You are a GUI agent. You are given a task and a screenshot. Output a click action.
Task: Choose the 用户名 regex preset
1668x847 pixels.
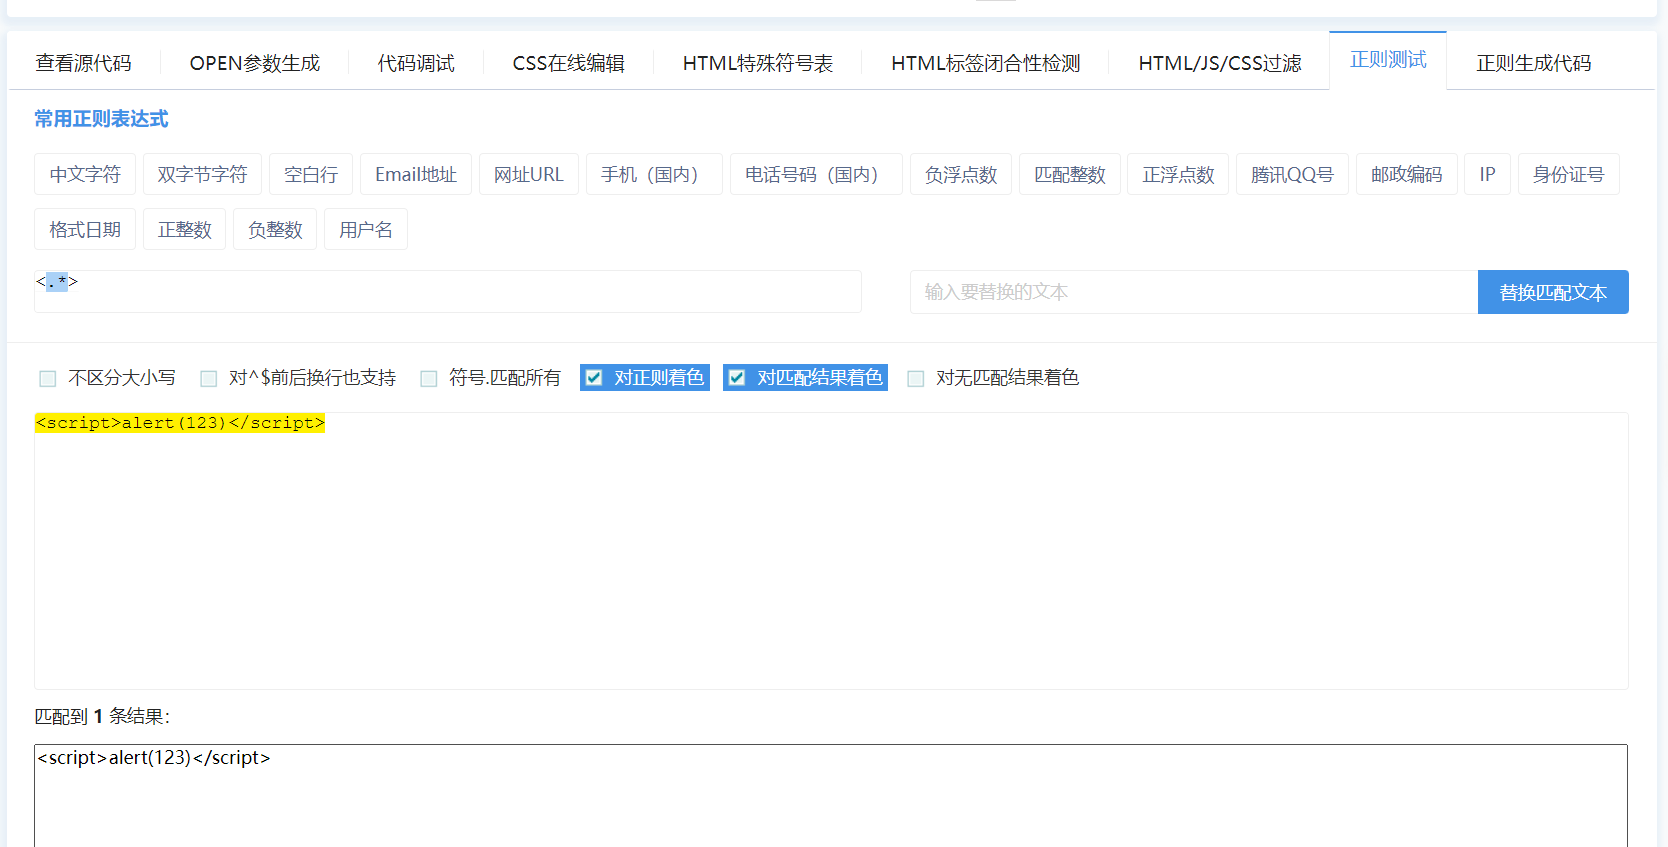coord(366,229)
